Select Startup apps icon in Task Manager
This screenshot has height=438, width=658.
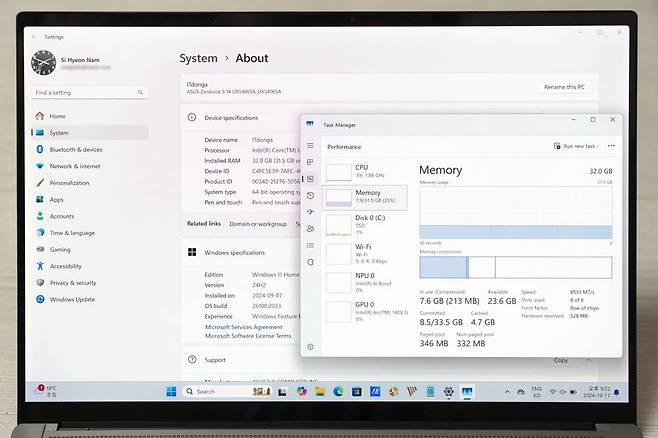[x=310, y=212]
